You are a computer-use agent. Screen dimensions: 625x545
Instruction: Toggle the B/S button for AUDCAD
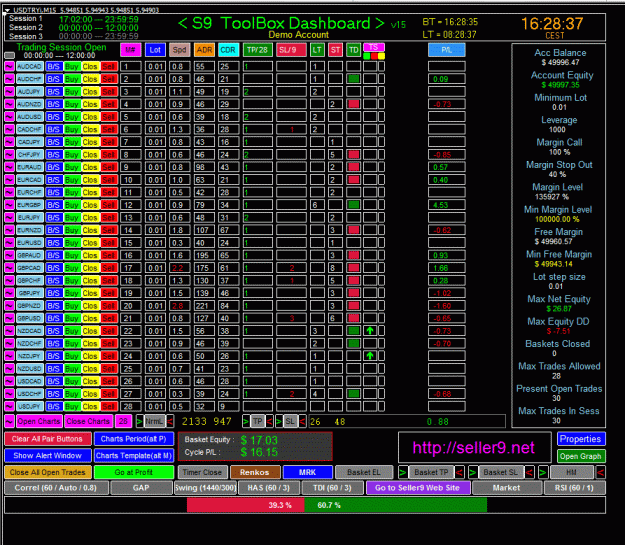pos(53,66)
